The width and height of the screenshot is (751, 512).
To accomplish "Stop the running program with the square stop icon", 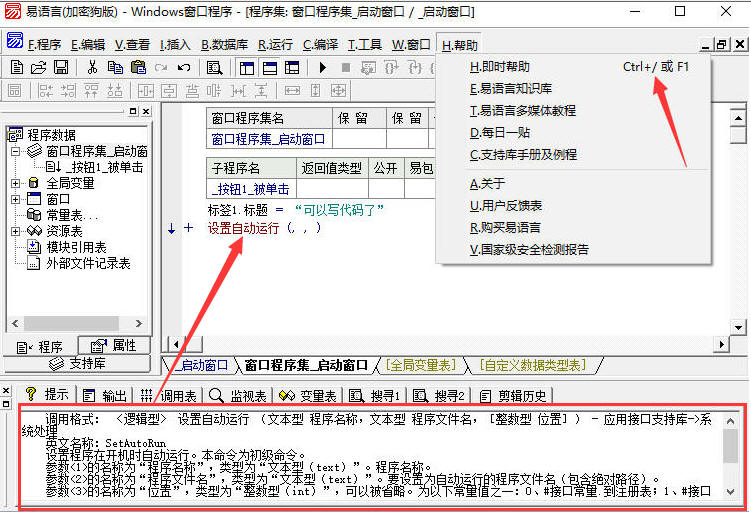I will (x=345, y=68).
